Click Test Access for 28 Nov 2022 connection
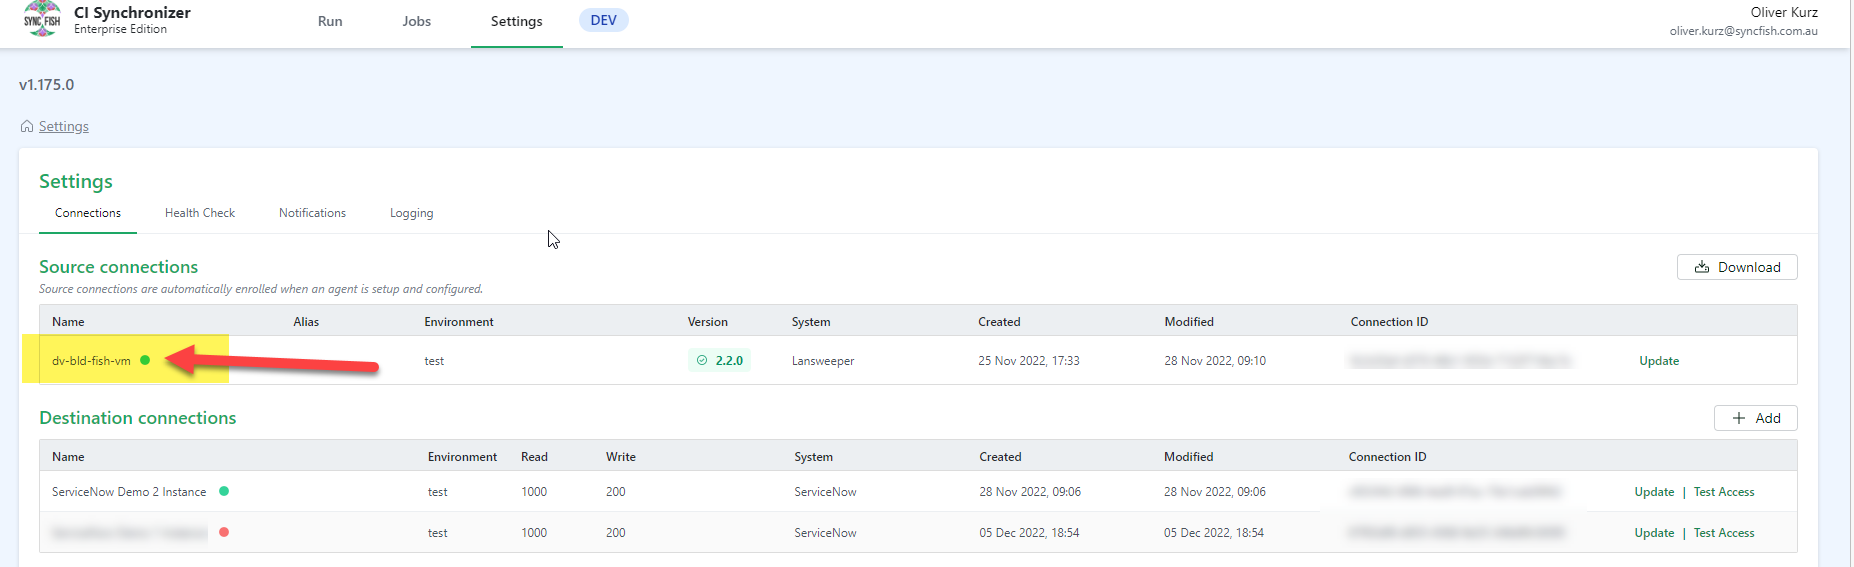The height and width of the screenshot is (567, 1854). point(1724,492)
